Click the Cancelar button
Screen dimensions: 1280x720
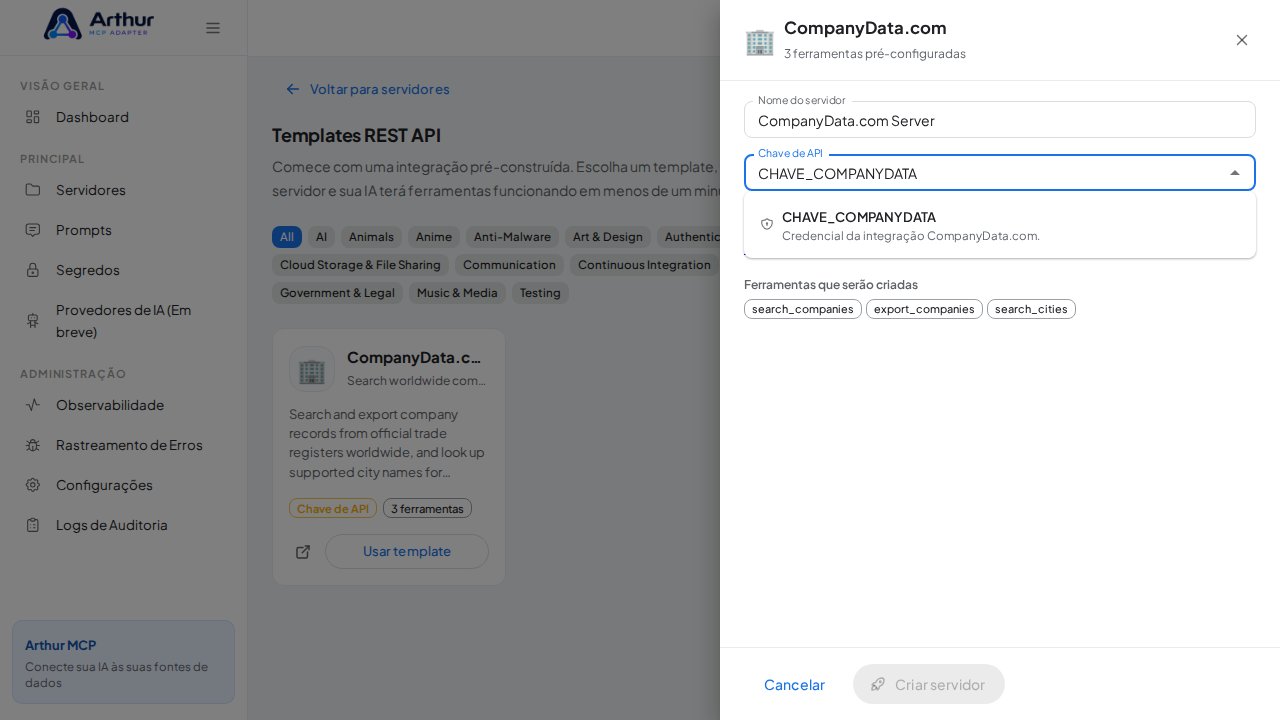coord(794,684)
